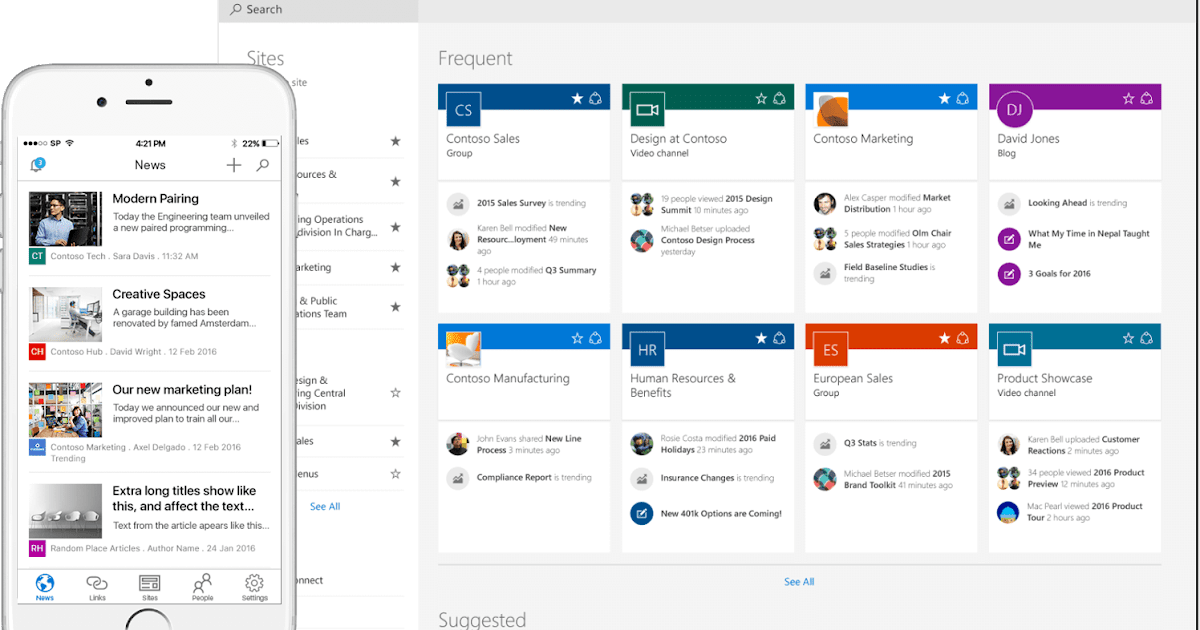Follow Design at Contoso via its star
Image resolution: width=1200 pixels, height=630 pixels.
click(x=760, y=97)
